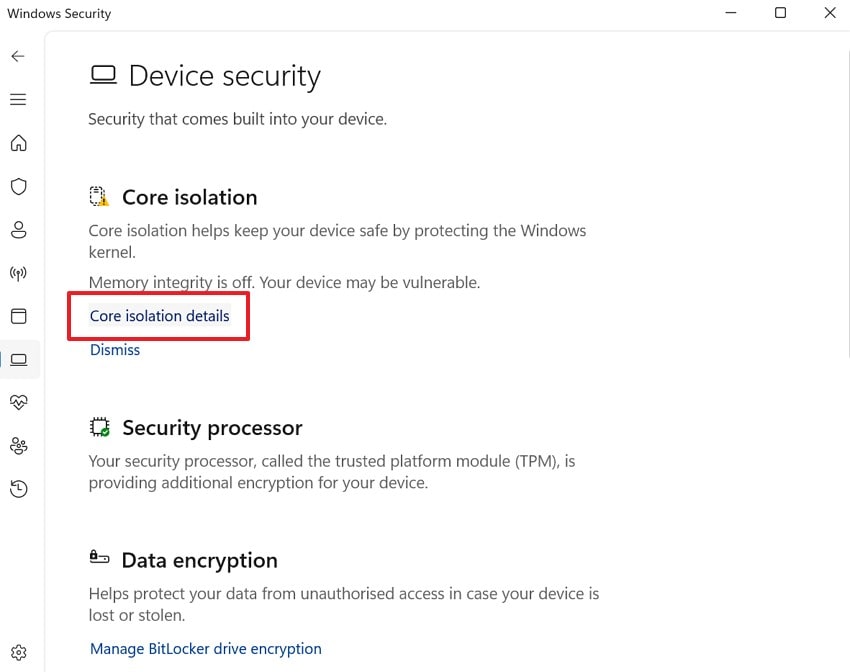Open Virus & threat protection via shield icon

tap(18, 186)
